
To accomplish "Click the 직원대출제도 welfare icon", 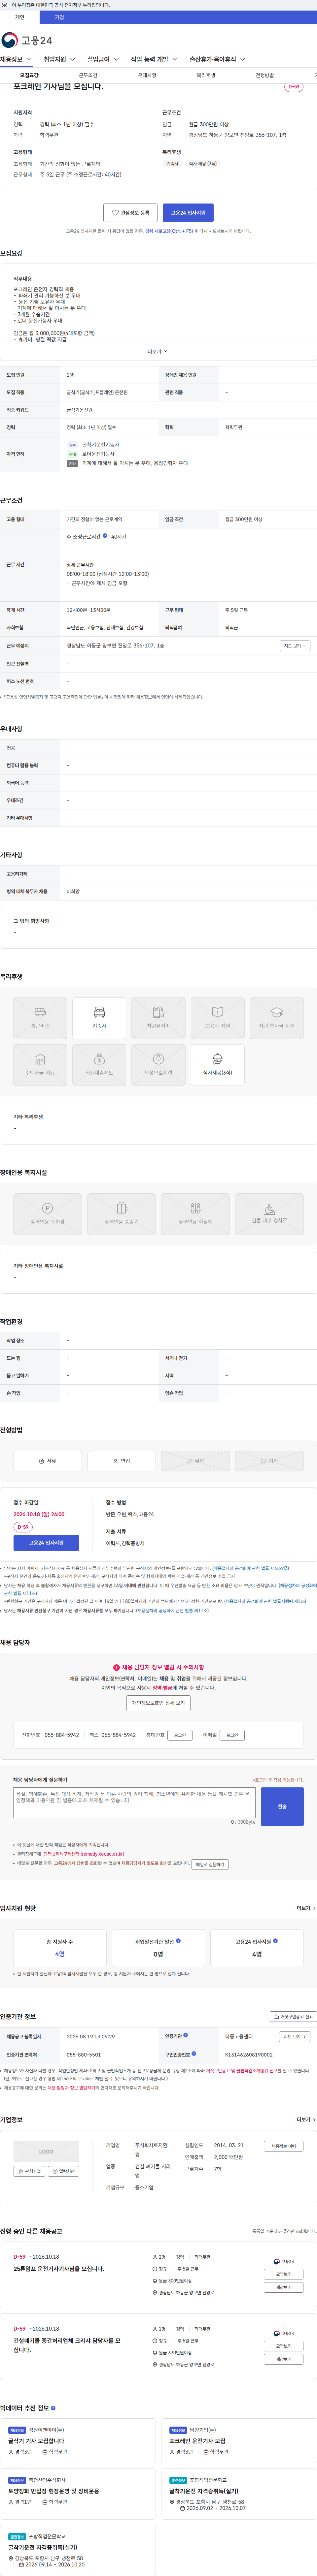I will [x=99, y=1065].
